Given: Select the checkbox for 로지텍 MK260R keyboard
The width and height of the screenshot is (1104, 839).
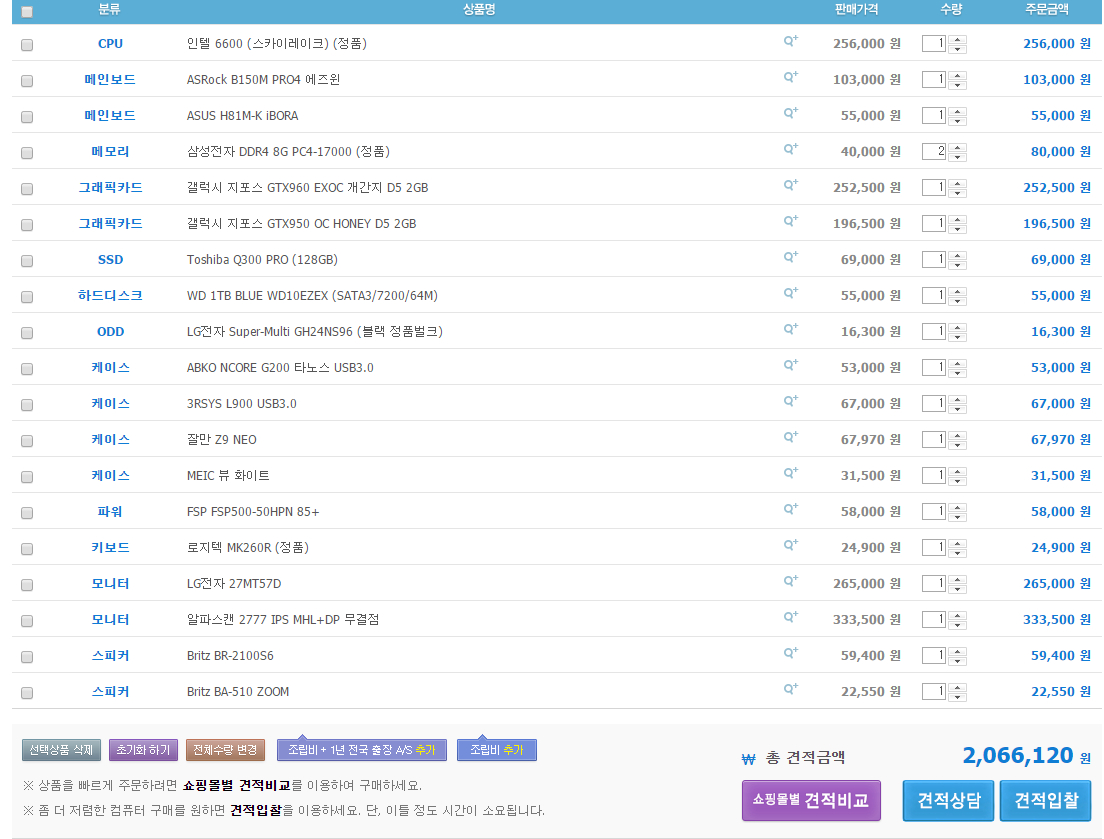Looking at the screenshot, I should pos(27,549).
